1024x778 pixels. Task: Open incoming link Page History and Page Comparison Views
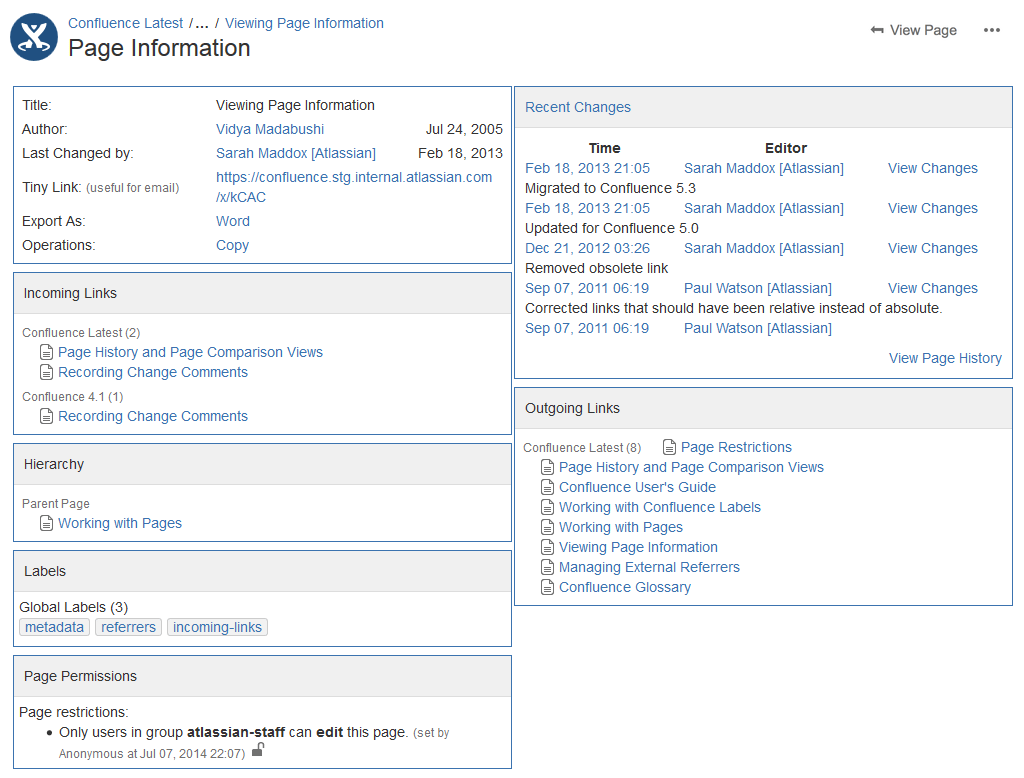[x=190, y=352]
